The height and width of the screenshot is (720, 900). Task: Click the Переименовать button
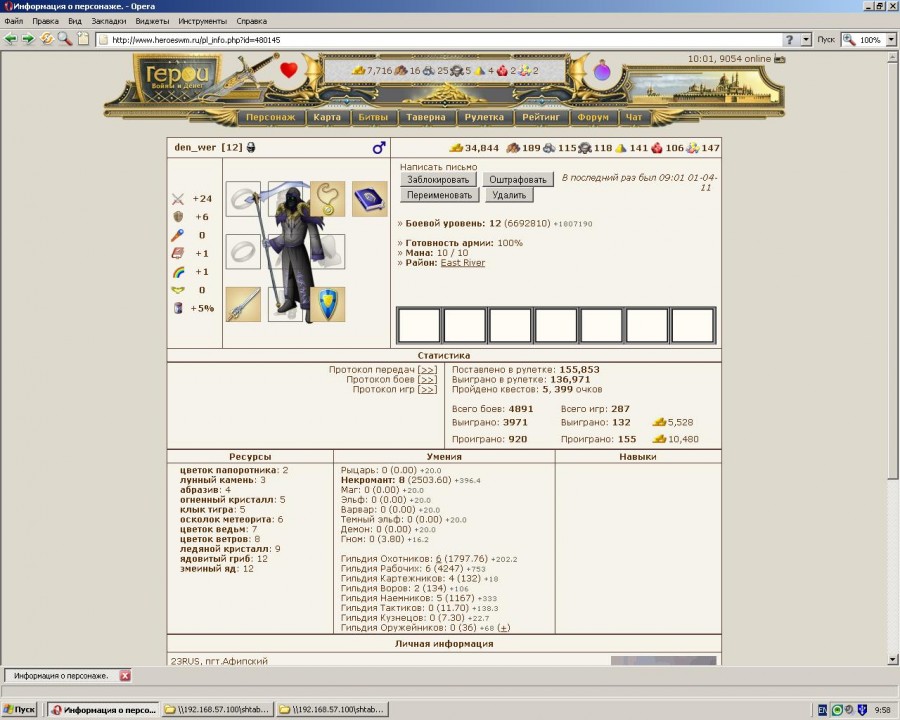(439, 195)
